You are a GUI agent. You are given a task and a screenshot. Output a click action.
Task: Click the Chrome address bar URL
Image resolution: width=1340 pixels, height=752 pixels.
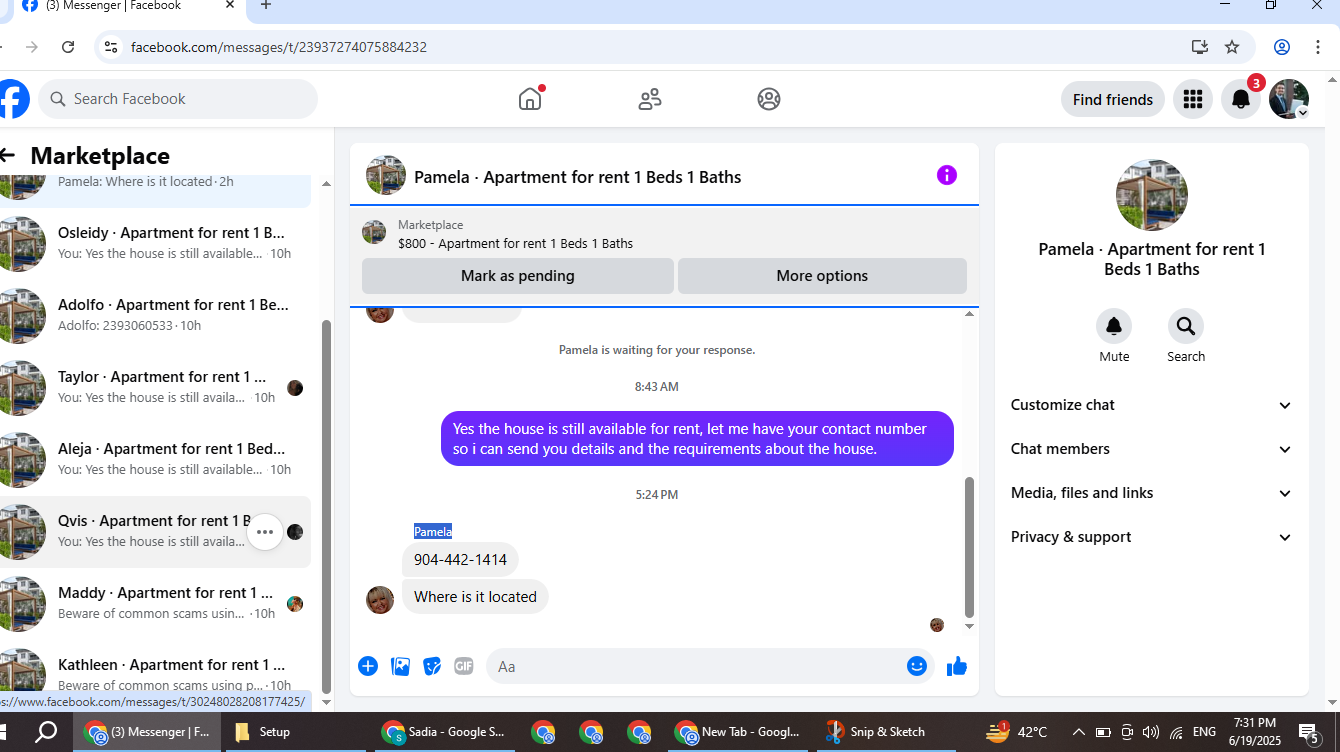click(x=279, y=47)
